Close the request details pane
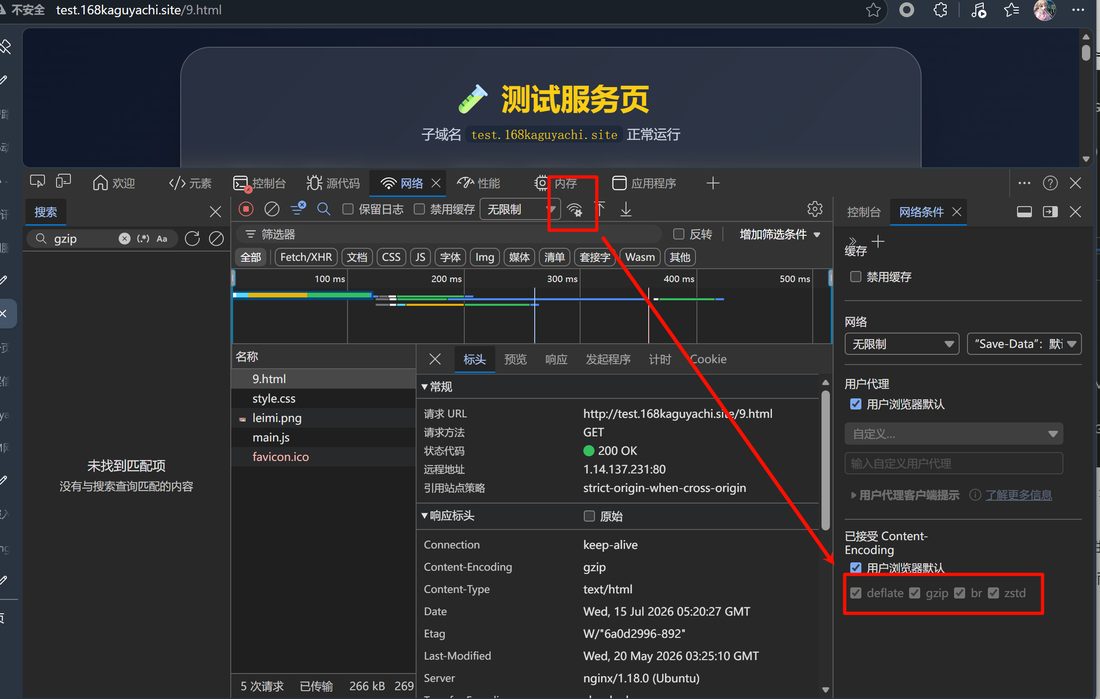The width and height of the screenshot is (1100, 699). click(x=435, y=359)
